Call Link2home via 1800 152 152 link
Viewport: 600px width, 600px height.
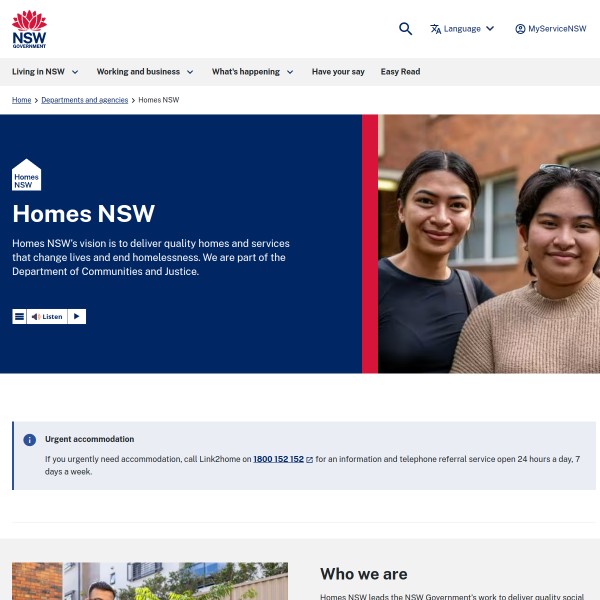point(279,459)
